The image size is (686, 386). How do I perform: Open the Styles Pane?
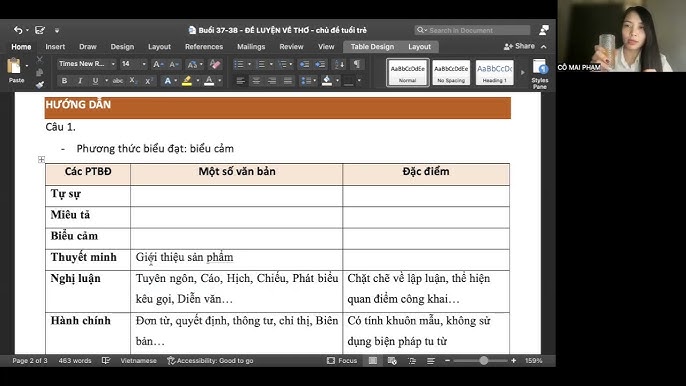540,74
